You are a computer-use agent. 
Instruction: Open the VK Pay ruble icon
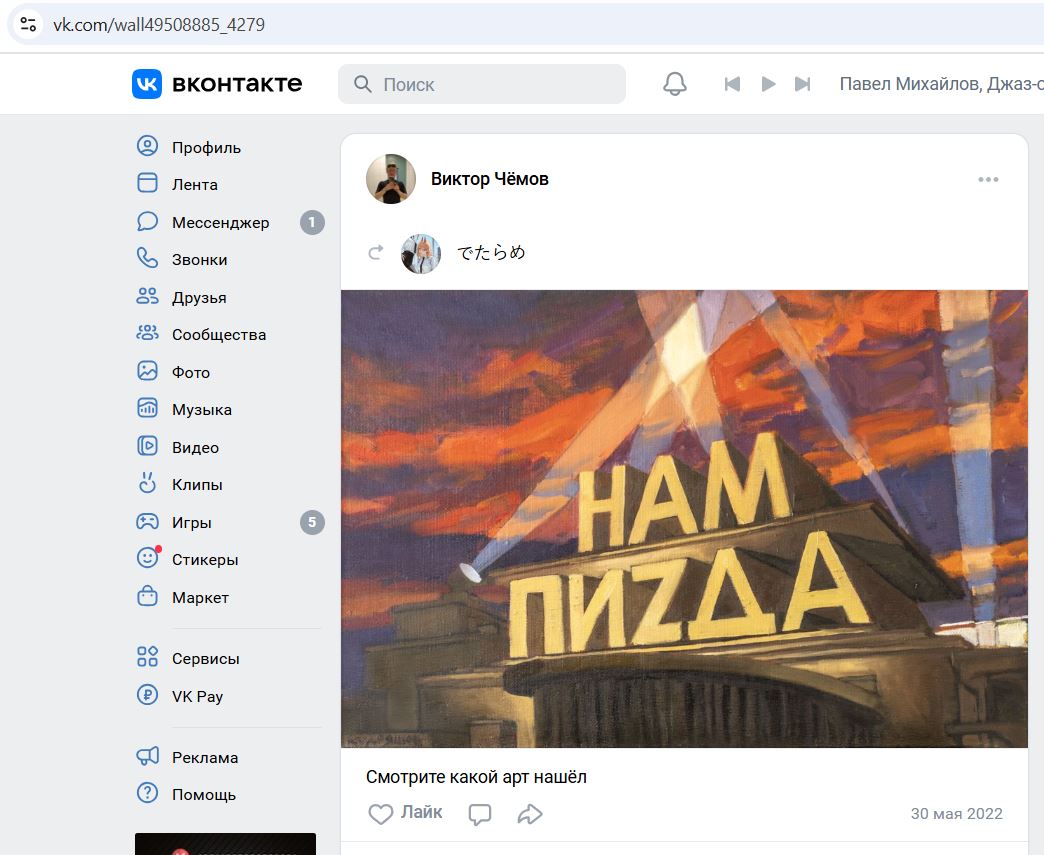147,695
